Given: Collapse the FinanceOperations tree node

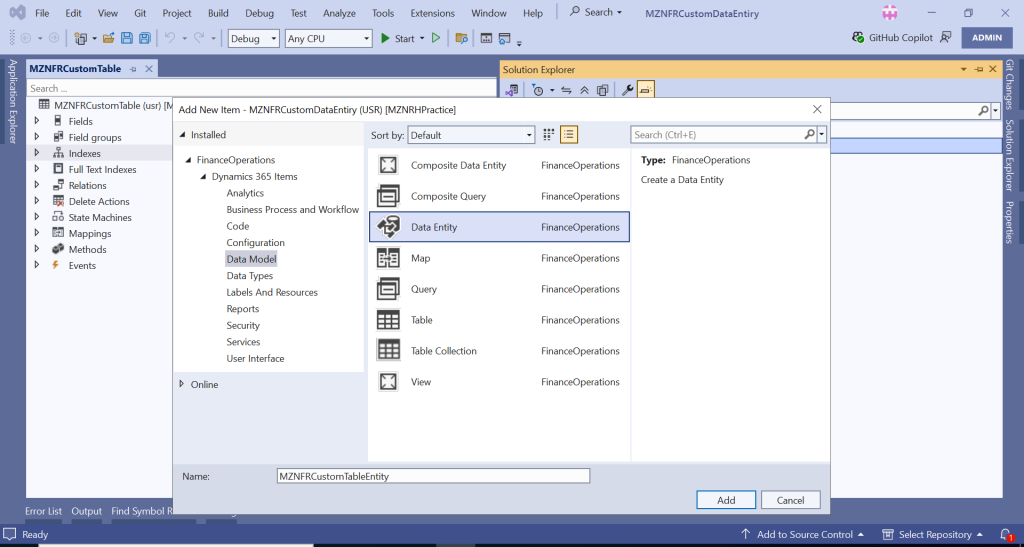Looking at the screenshot, I should pos(188,160).
